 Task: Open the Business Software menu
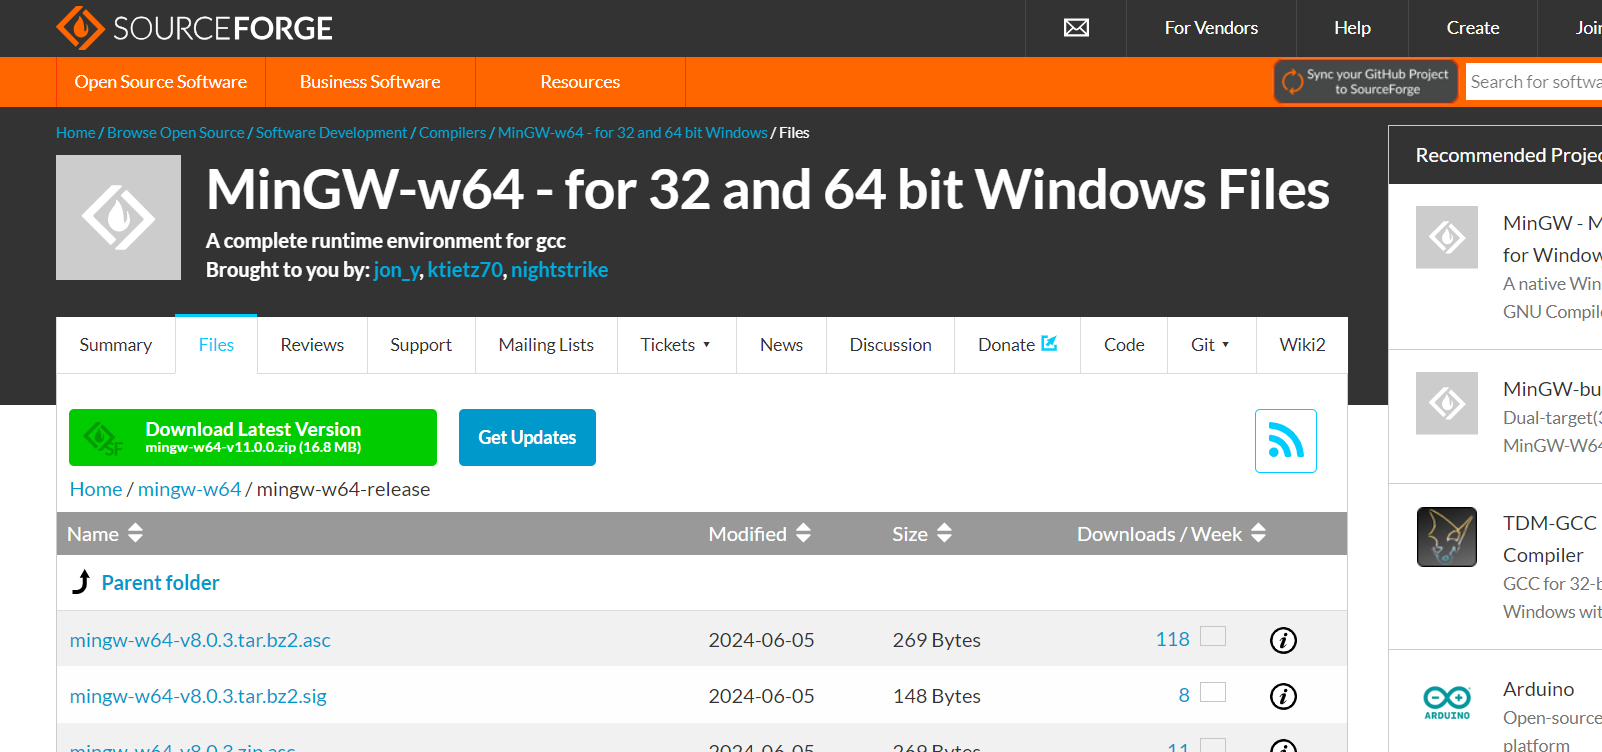point(370,82)
